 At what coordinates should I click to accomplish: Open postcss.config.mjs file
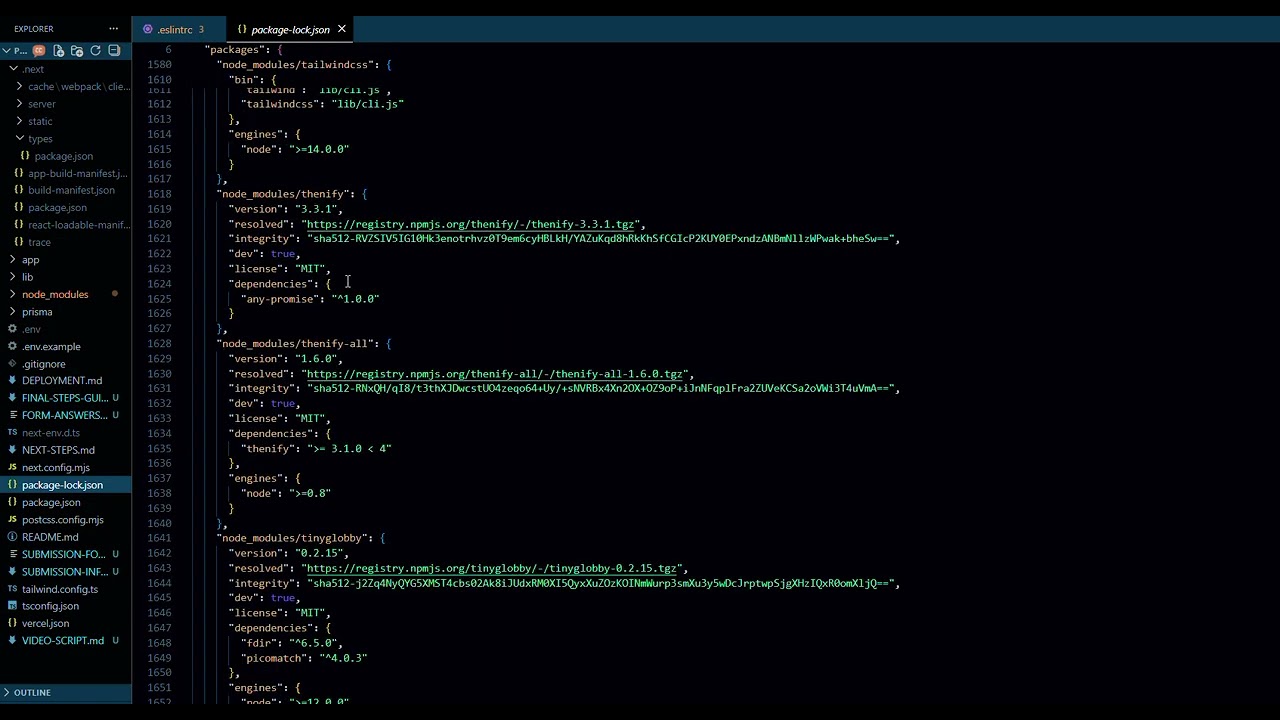tap(62, 519)
